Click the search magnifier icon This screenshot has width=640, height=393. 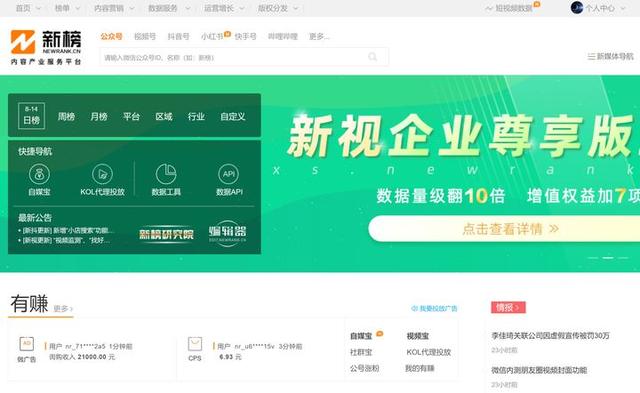[x=373, y=57]
